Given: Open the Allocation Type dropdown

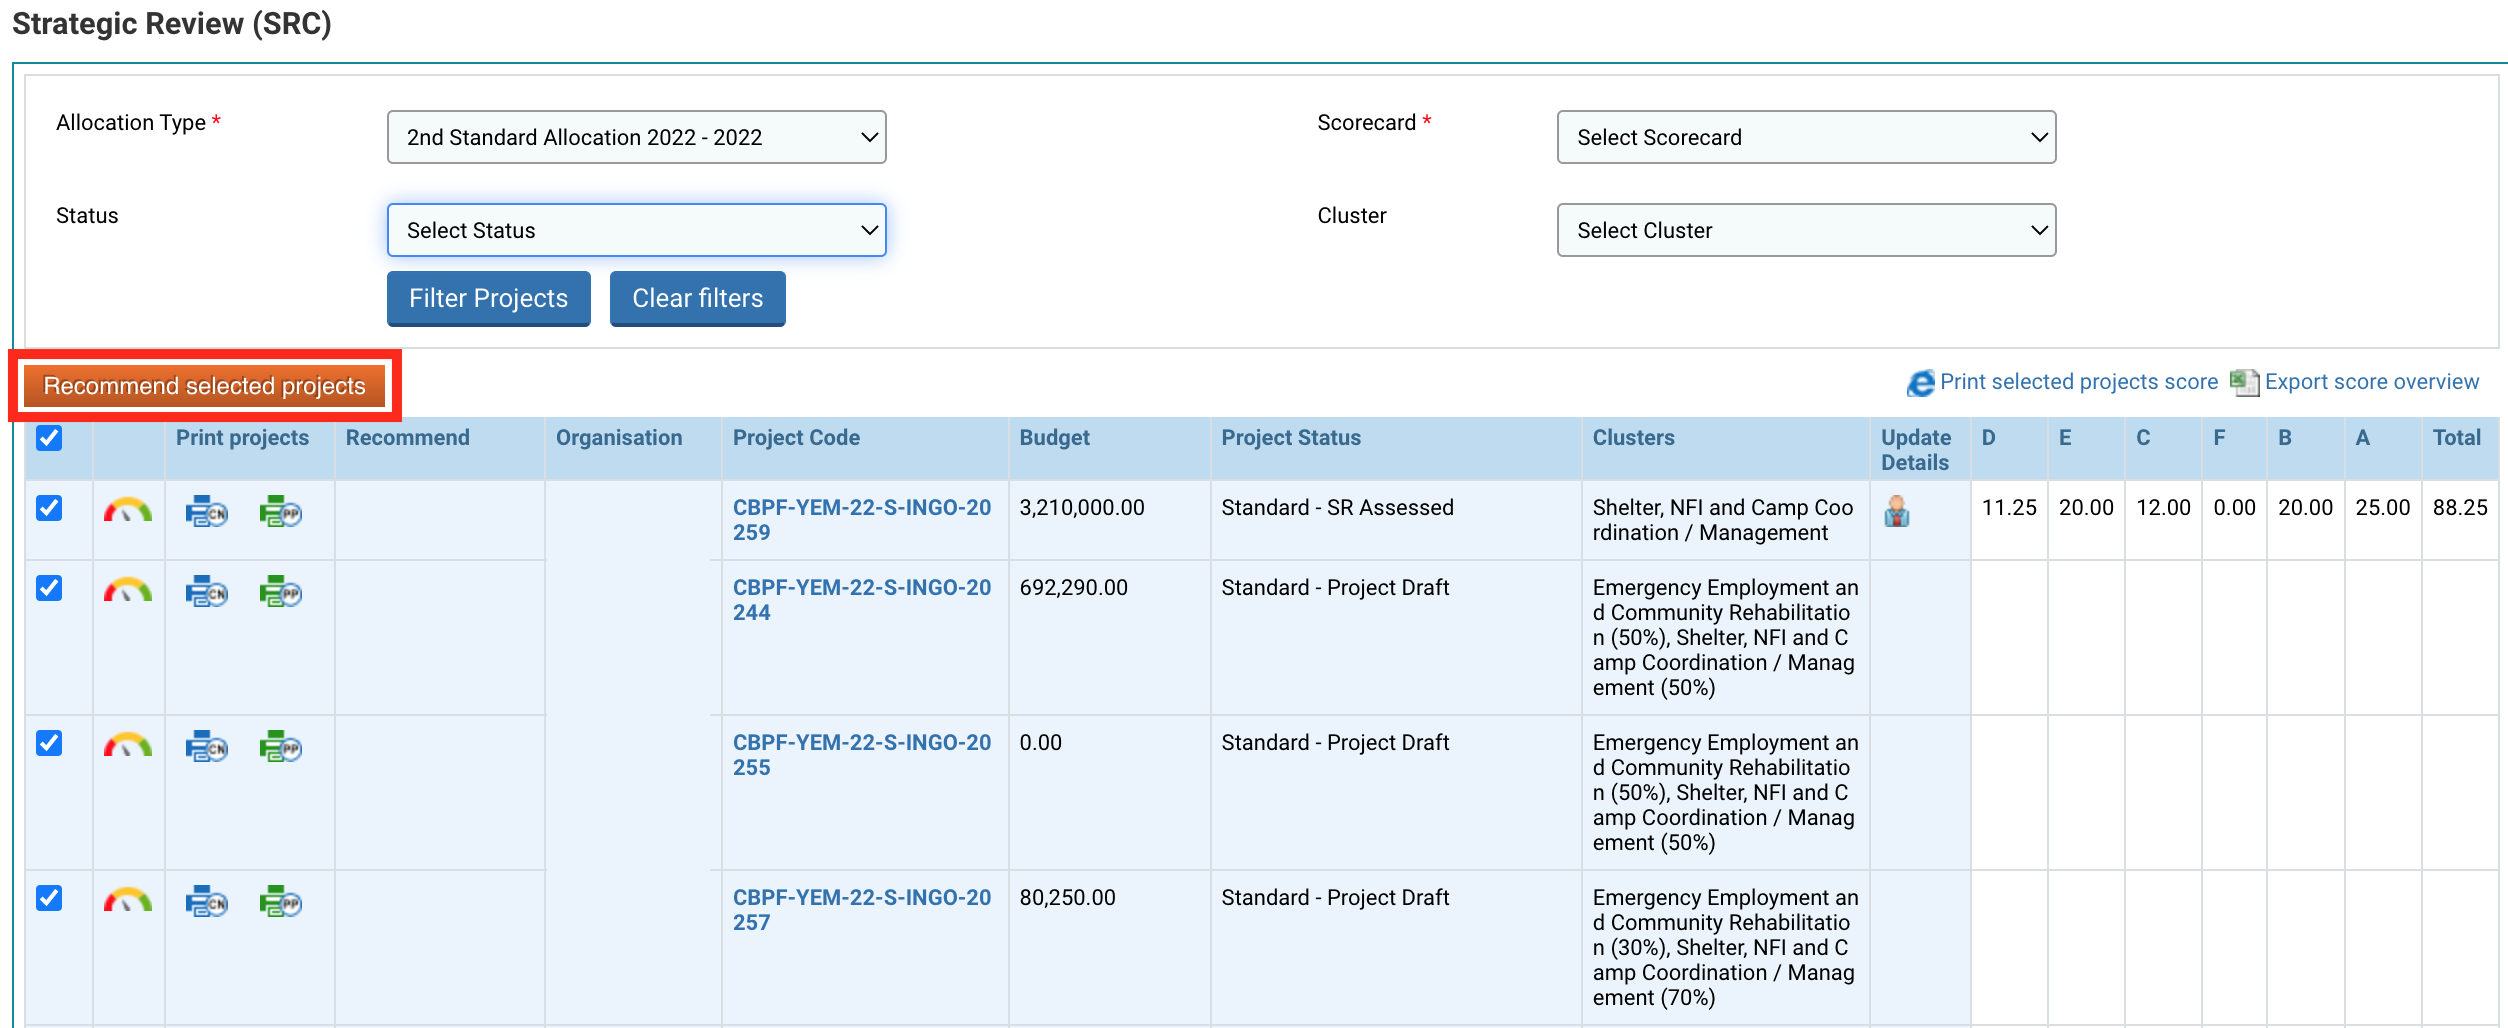Looking at the screenshot, I should pyautogui.click(x=636, y=137).
